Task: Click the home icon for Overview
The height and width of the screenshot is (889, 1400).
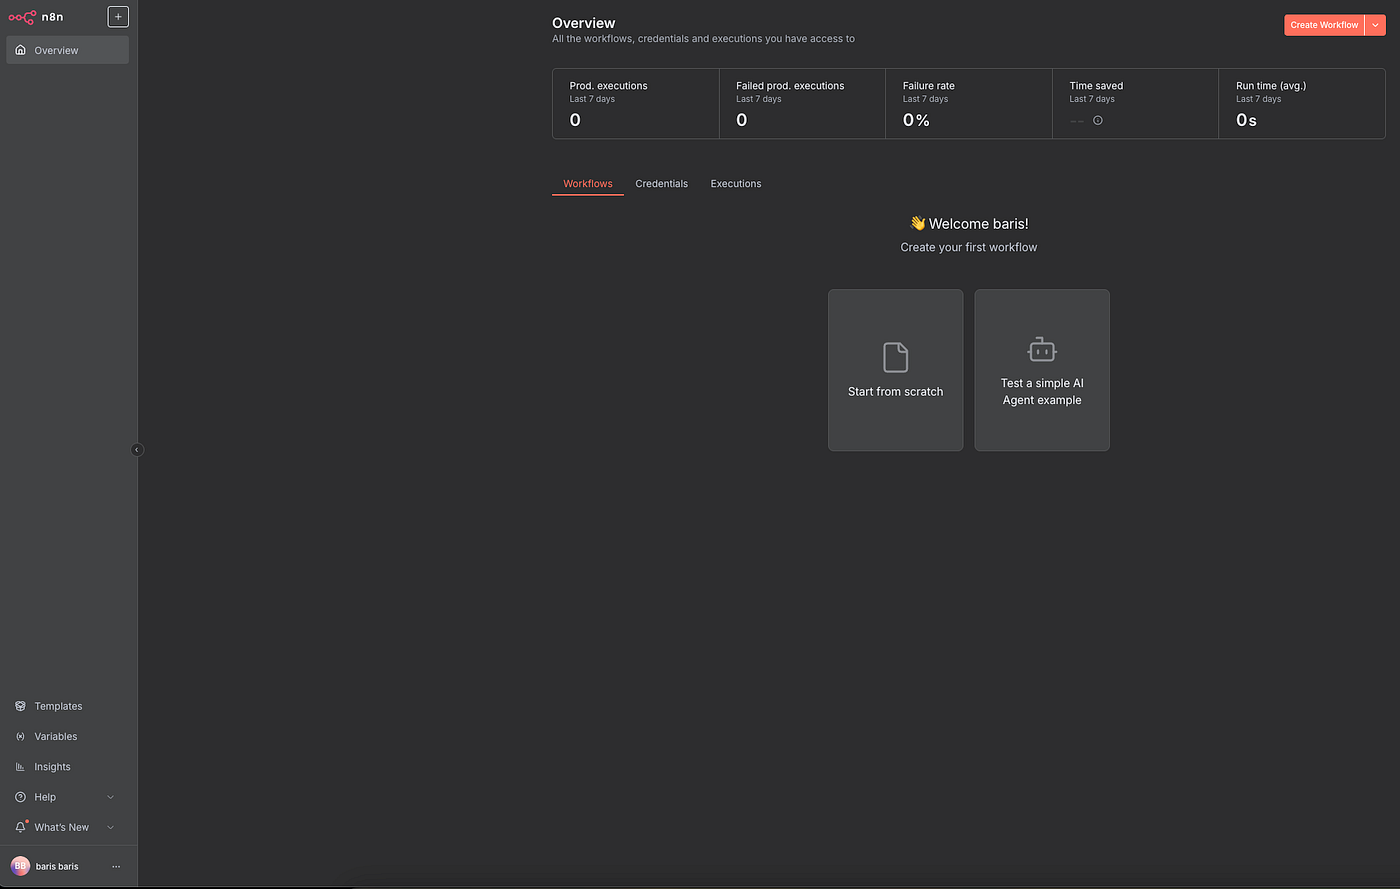Action: coord(20,50)
